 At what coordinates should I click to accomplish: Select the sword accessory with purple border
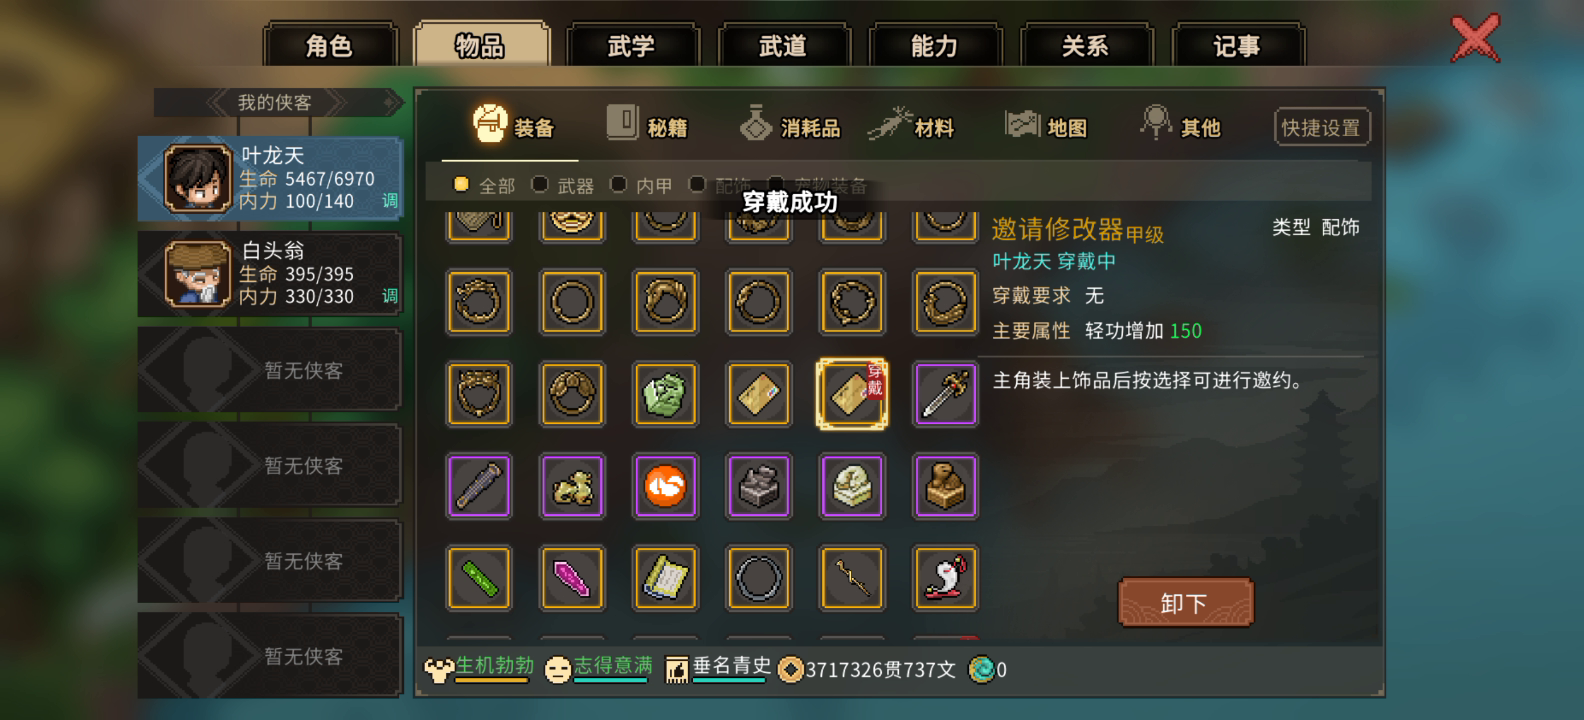(x=945, y=394)
